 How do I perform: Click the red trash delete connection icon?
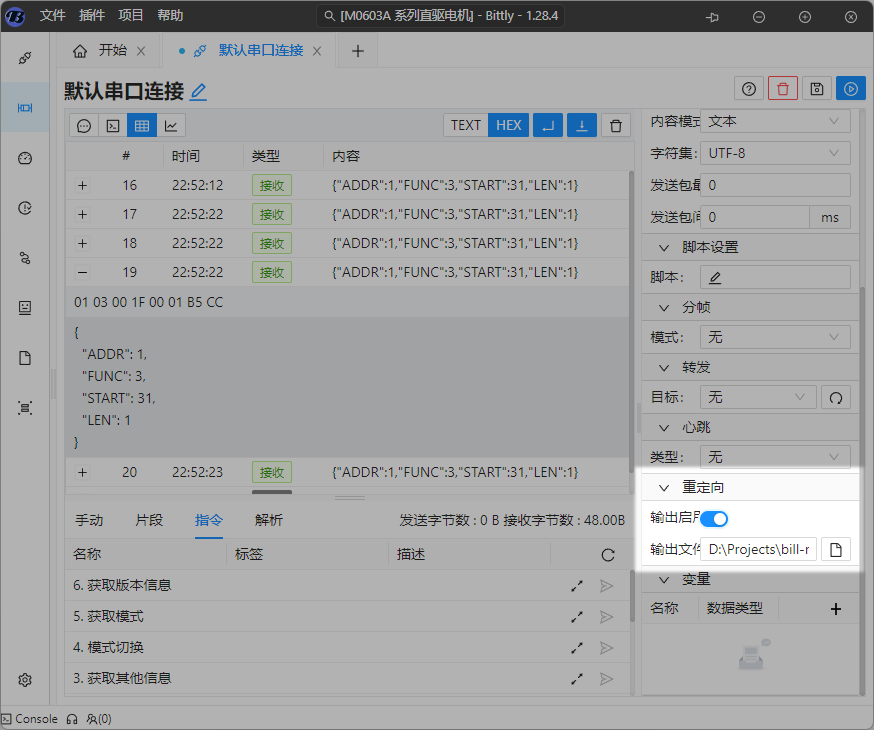[782, 88]
